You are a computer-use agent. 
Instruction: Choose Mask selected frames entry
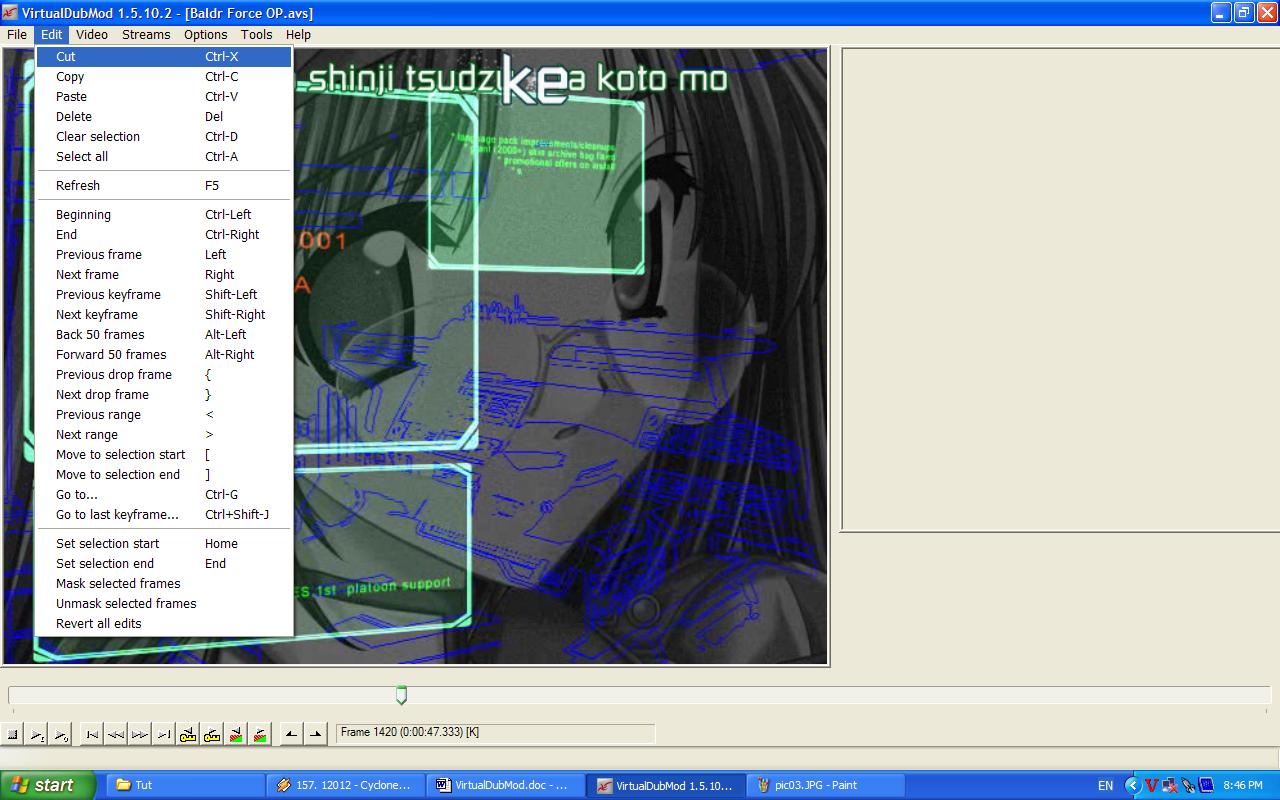[x=164, y=584]
